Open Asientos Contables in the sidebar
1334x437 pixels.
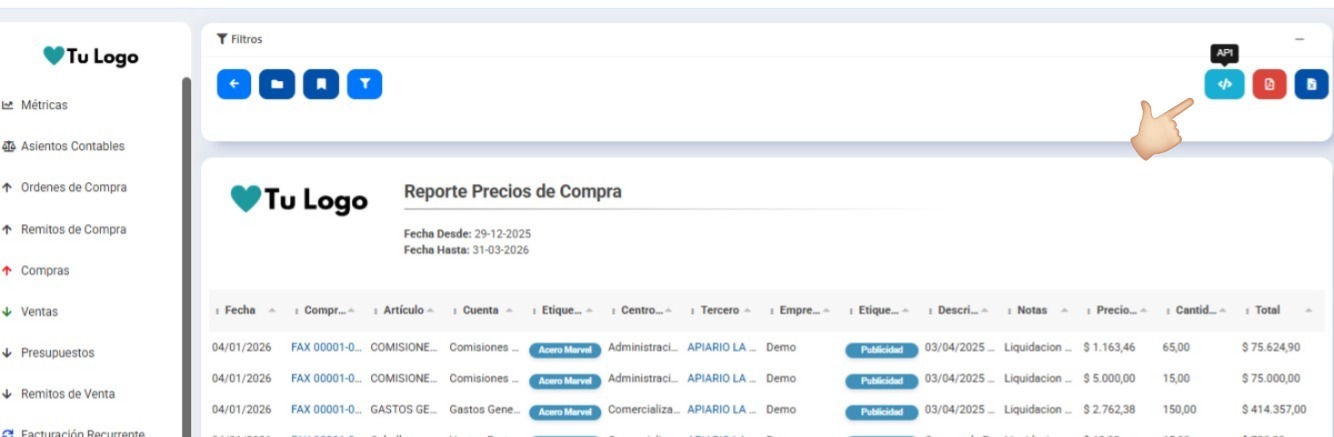click(x=63, y=146)
